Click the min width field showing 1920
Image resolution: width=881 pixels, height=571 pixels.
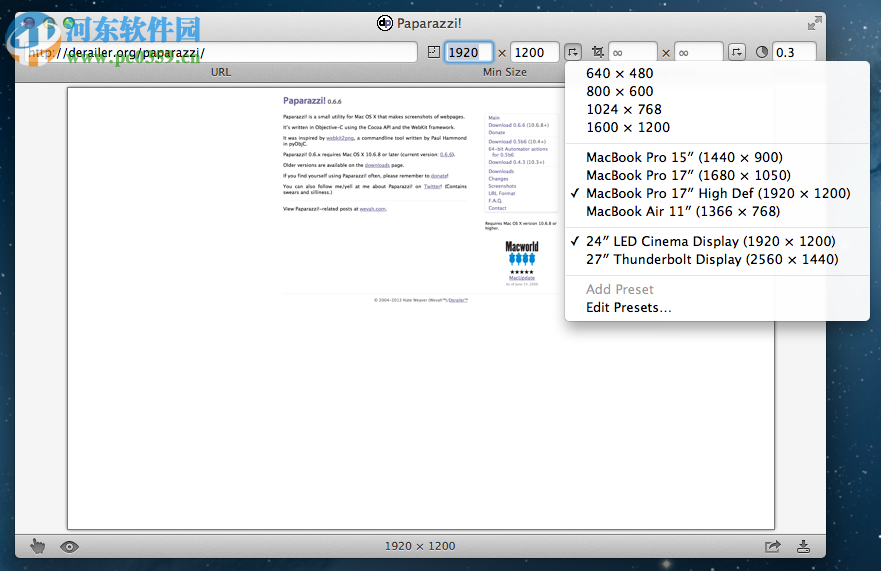click(469, 52)
